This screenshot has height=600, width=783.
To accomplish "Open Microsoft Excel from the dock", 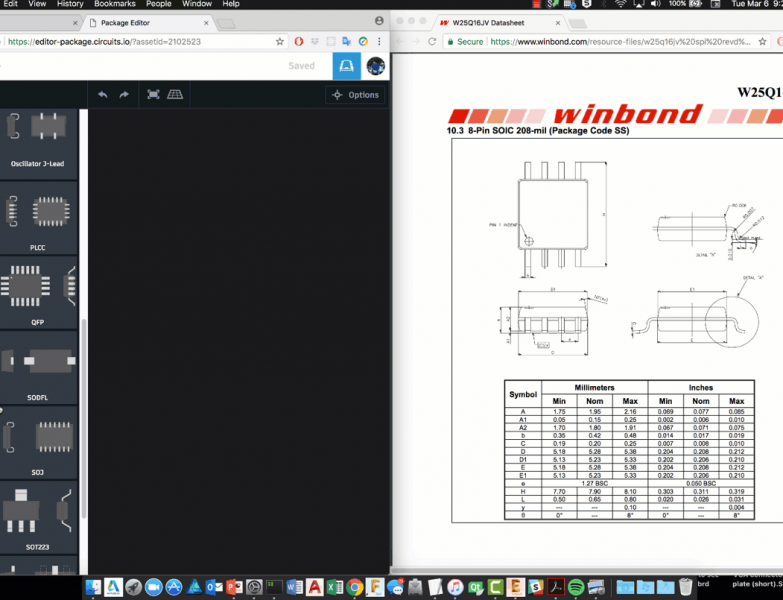I will (x=335, y=587).
